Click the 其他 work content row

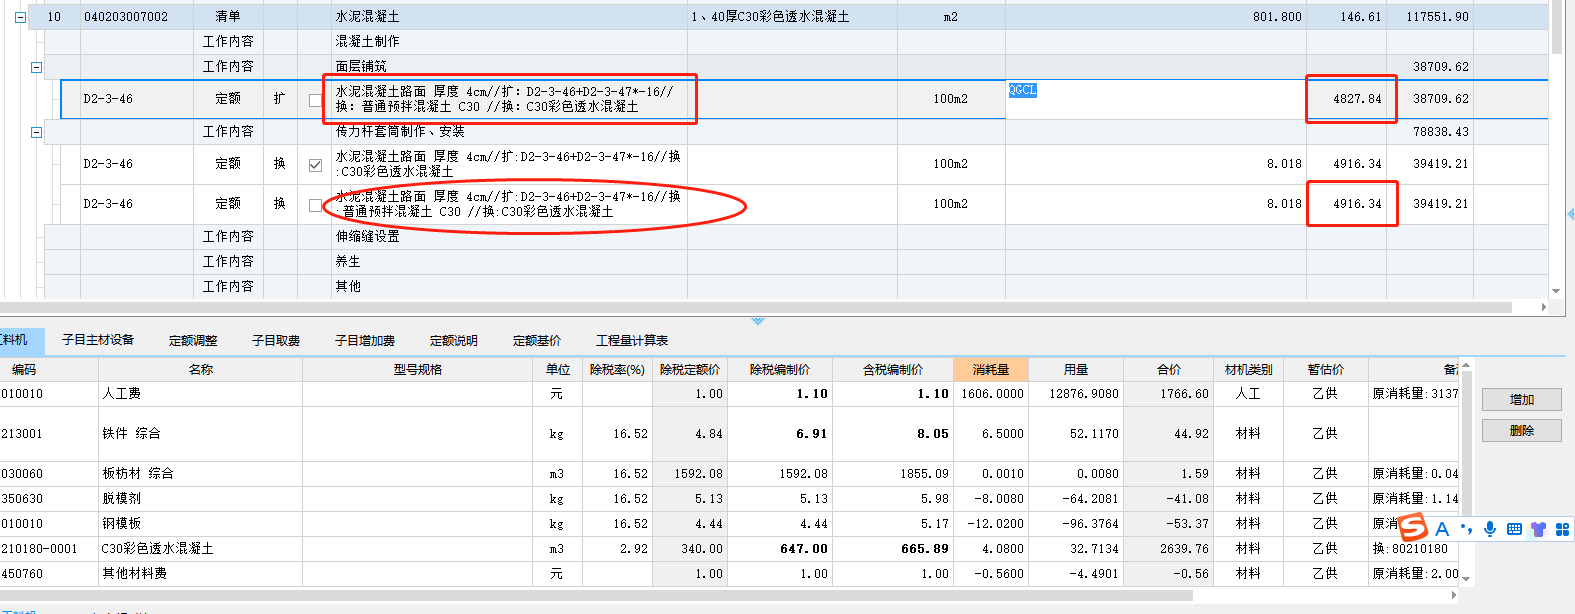click(x=347, y=286)
